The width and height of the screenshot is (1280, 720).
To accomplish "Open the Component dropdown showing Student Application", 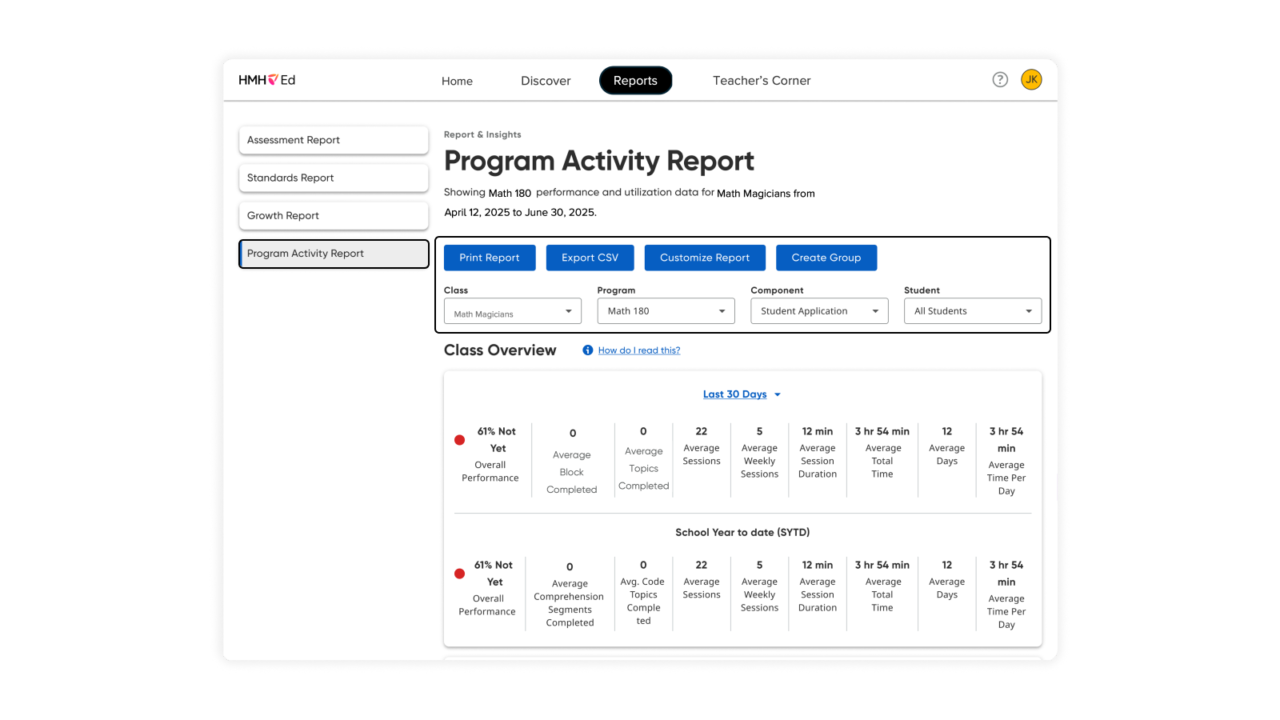I will click(x=820, y=311).
